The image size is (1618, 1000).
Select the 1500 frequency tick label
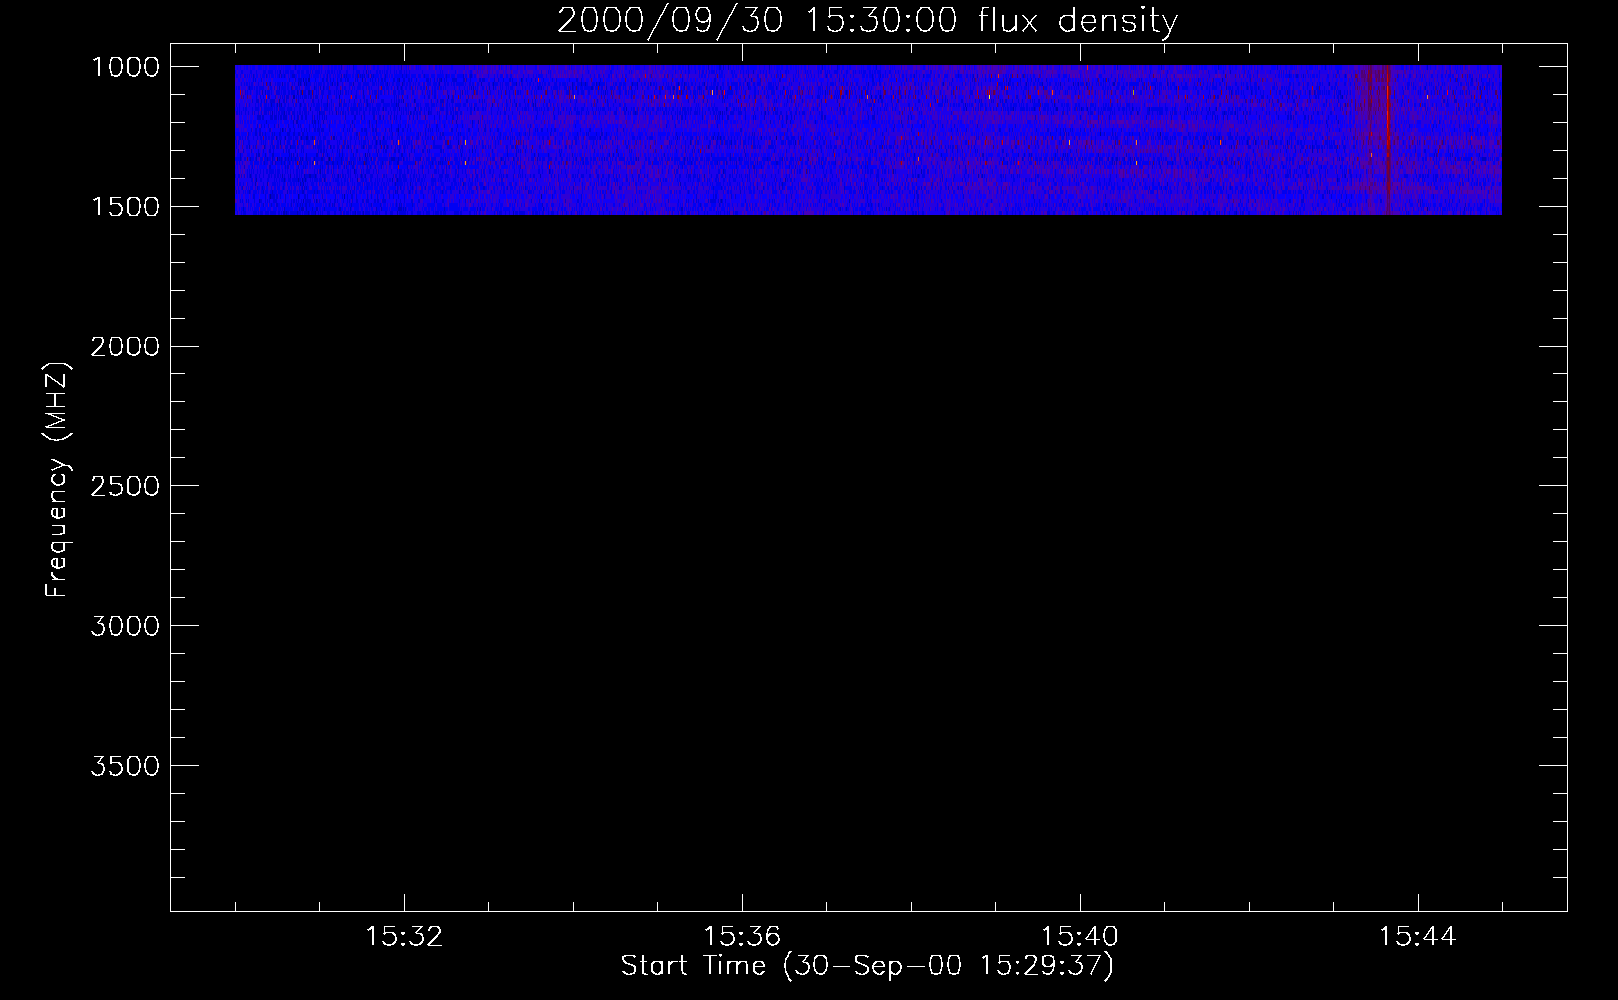click(125, 207)
